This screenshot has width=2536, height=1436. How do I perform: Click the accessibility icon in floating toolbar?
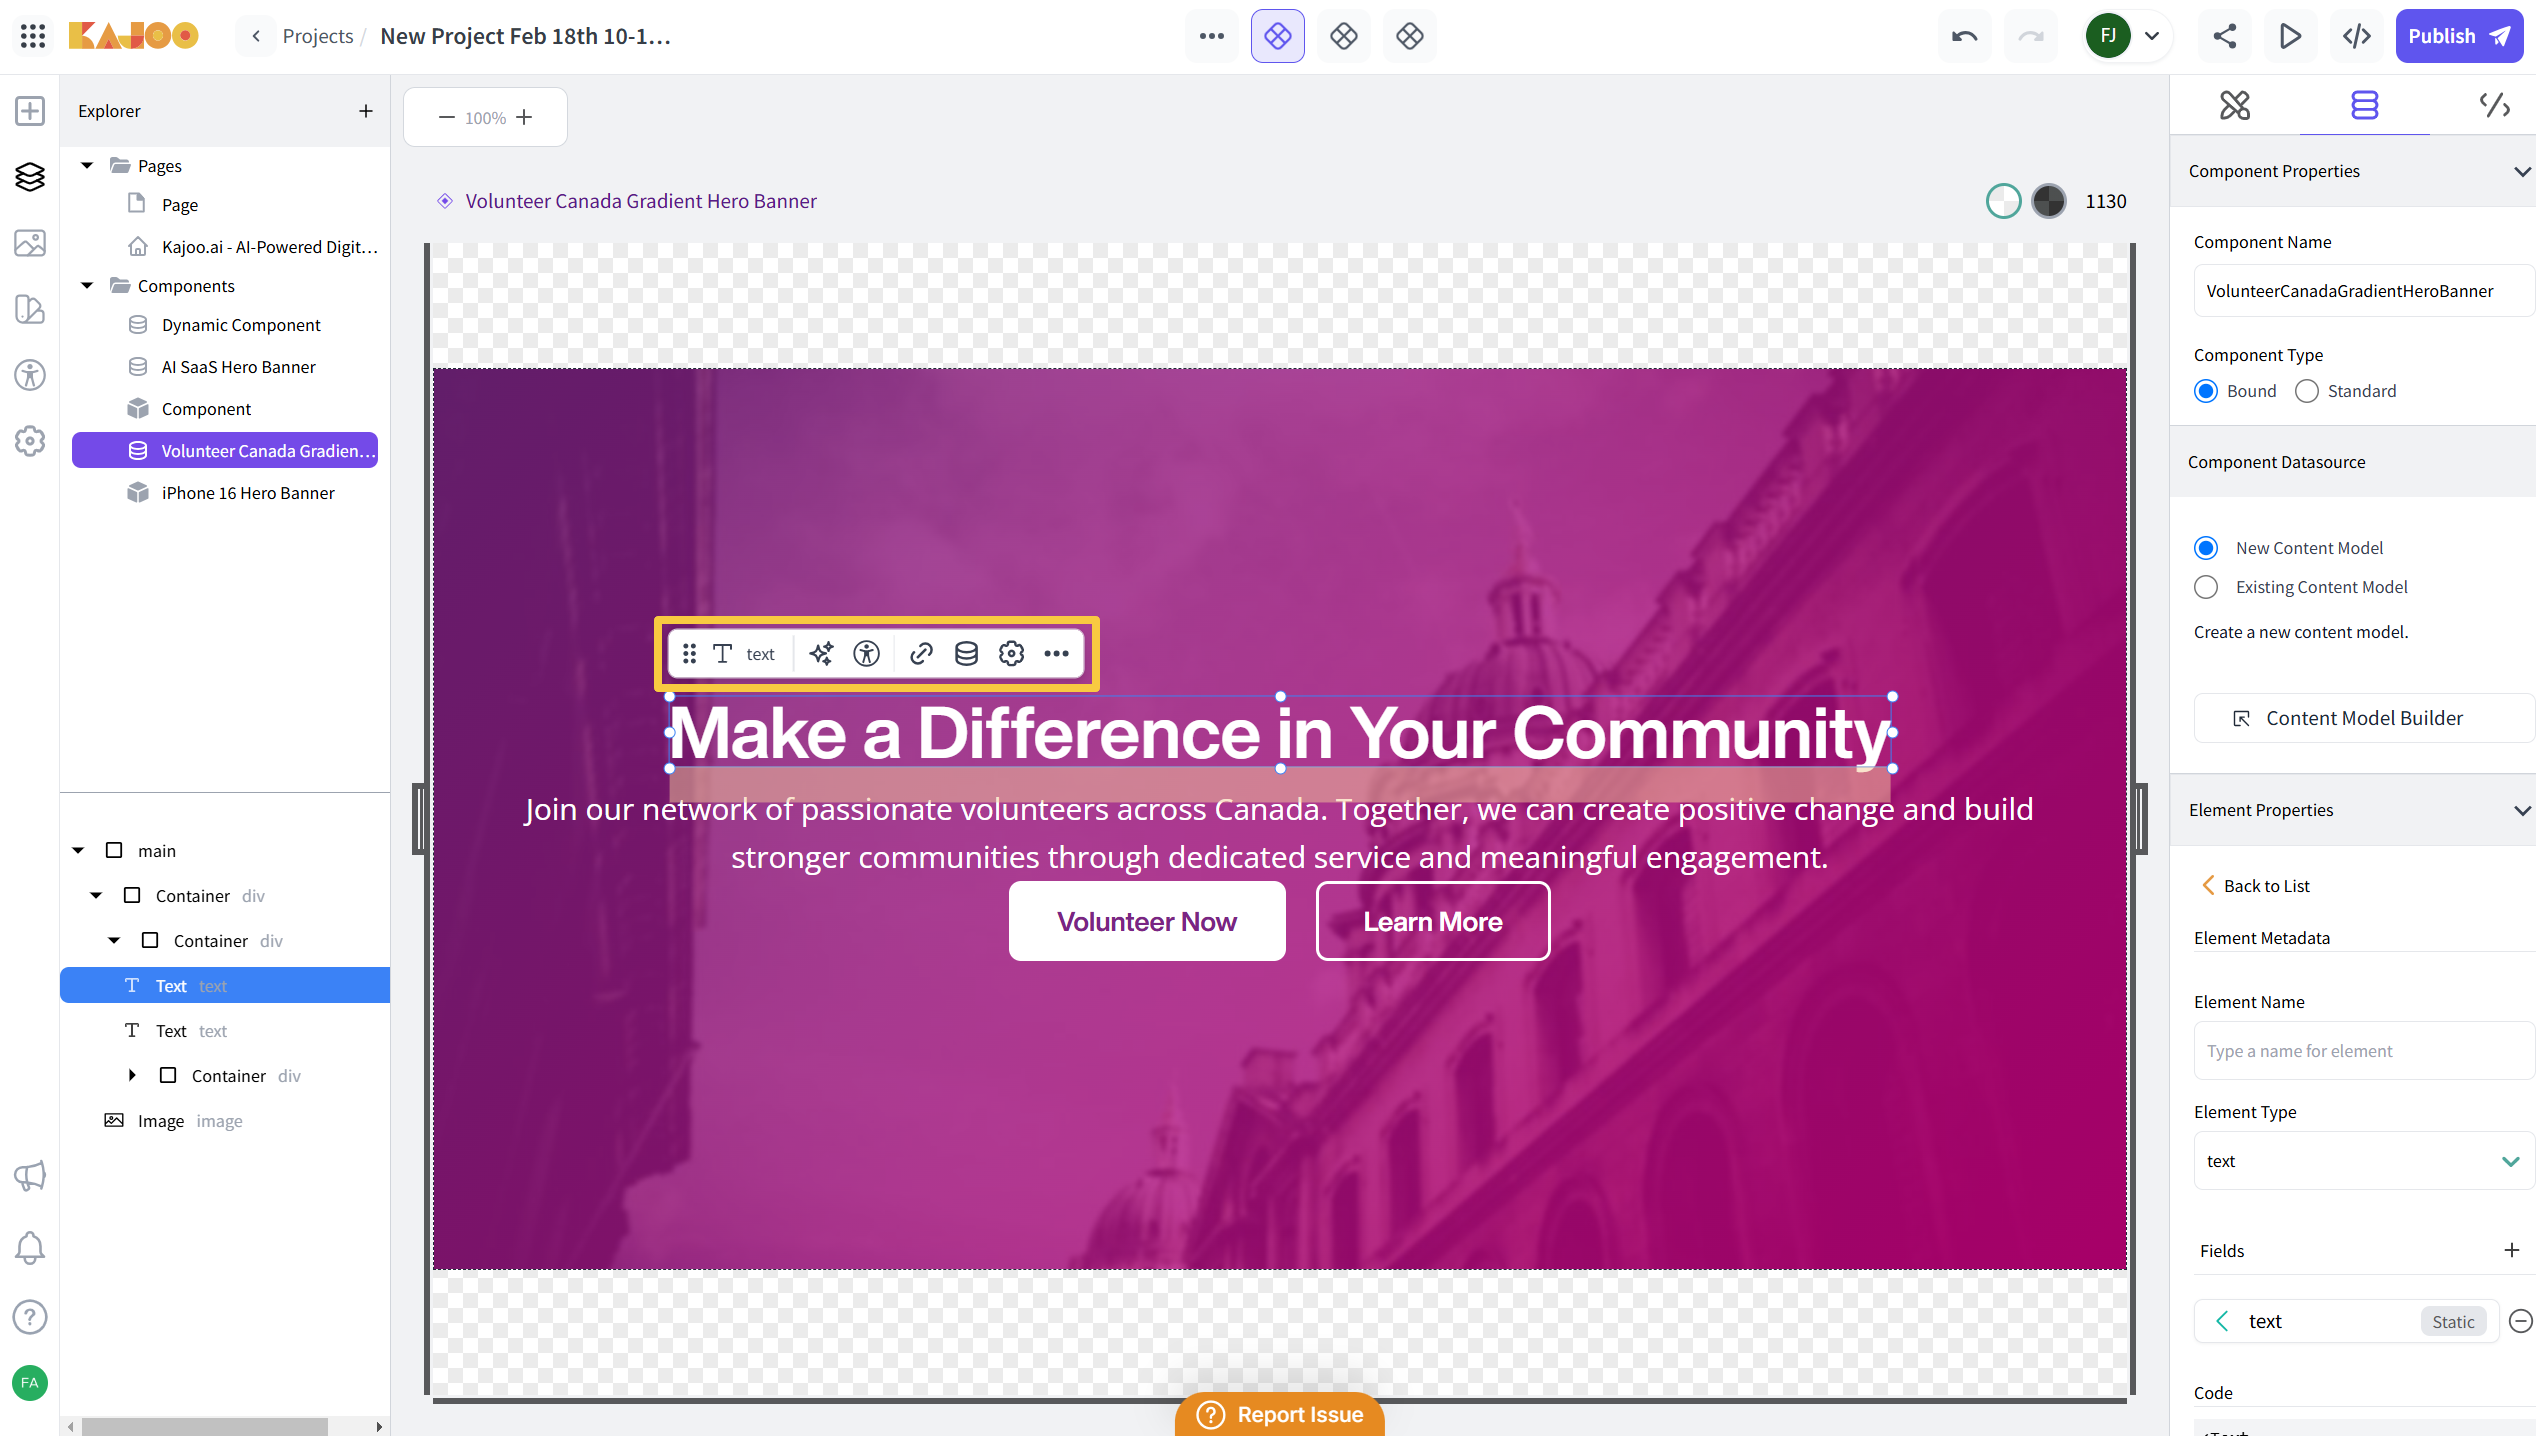tap(866, 654)
